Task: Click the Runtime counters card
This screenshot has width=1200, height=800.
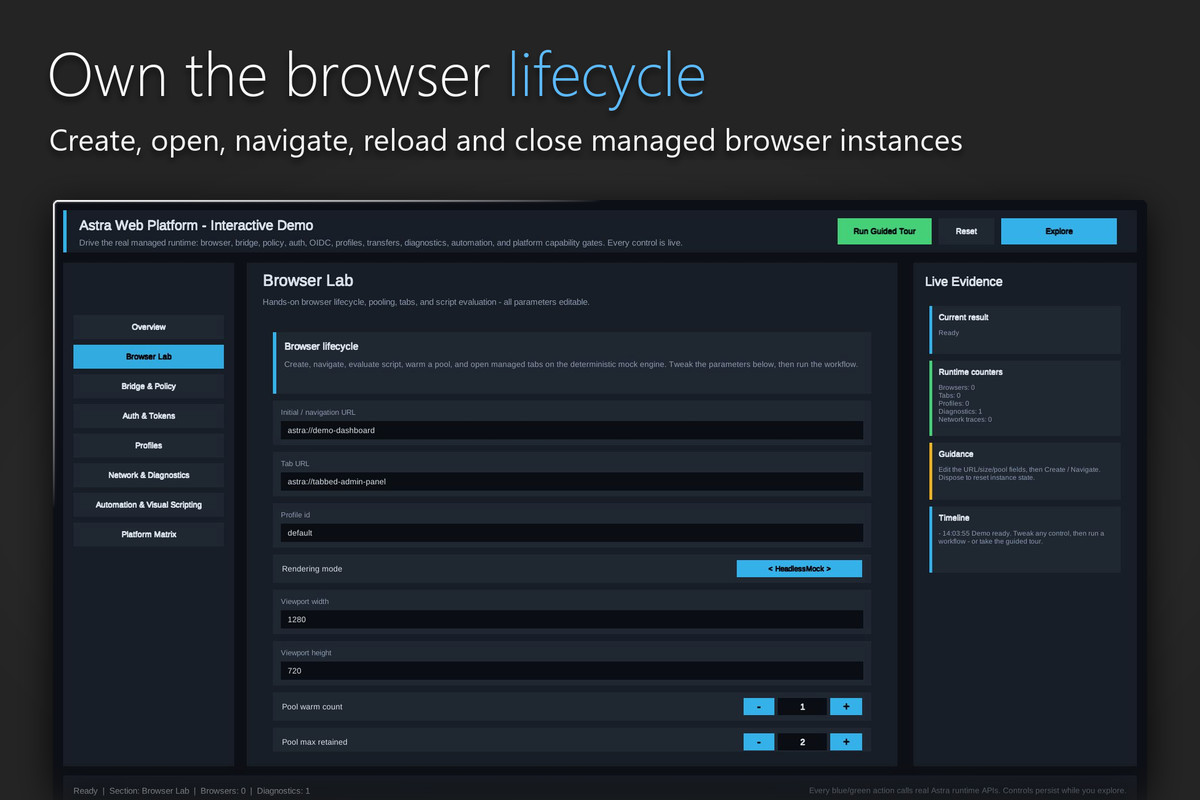Action: [x=1025, y=398]
